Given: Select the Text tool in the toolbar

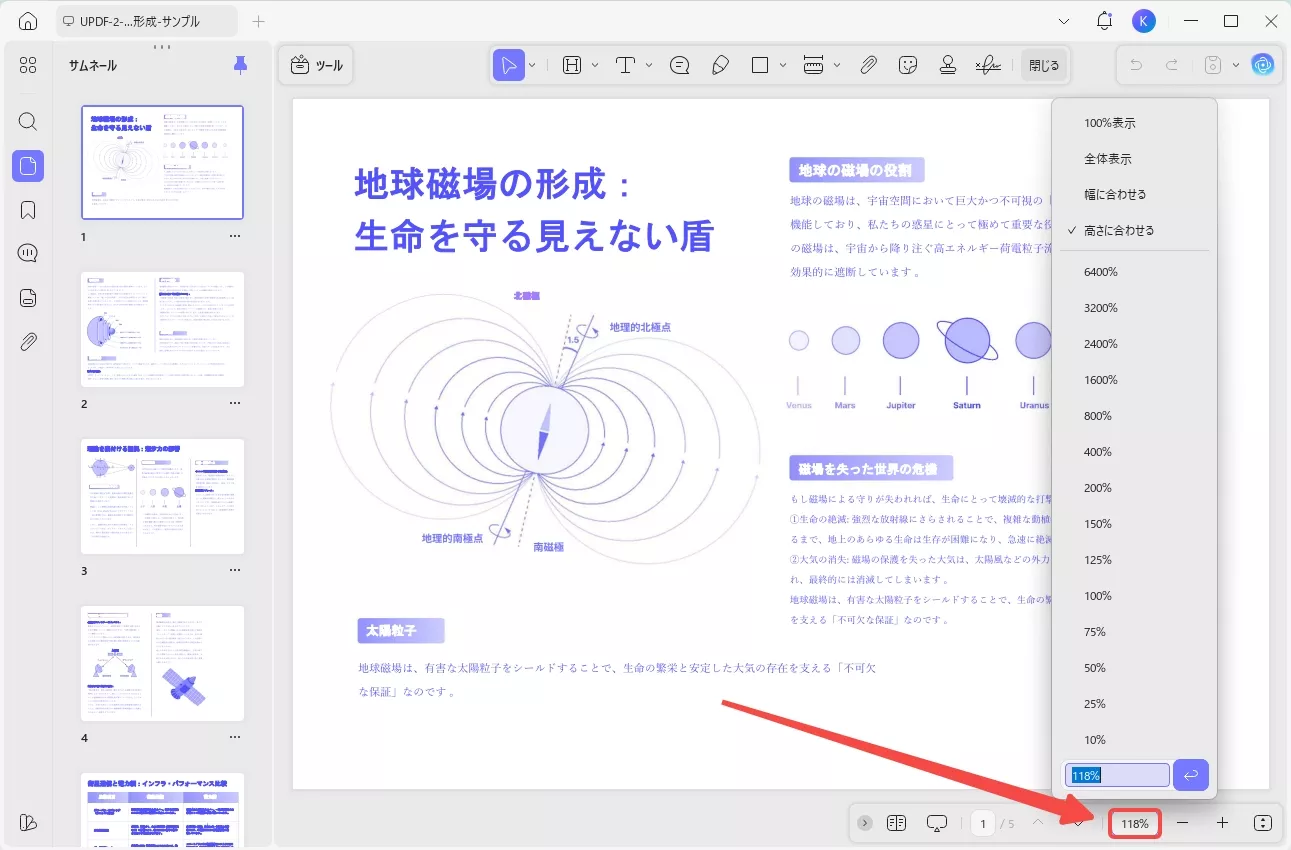Looking at the screenshot, I should point(626,64).
